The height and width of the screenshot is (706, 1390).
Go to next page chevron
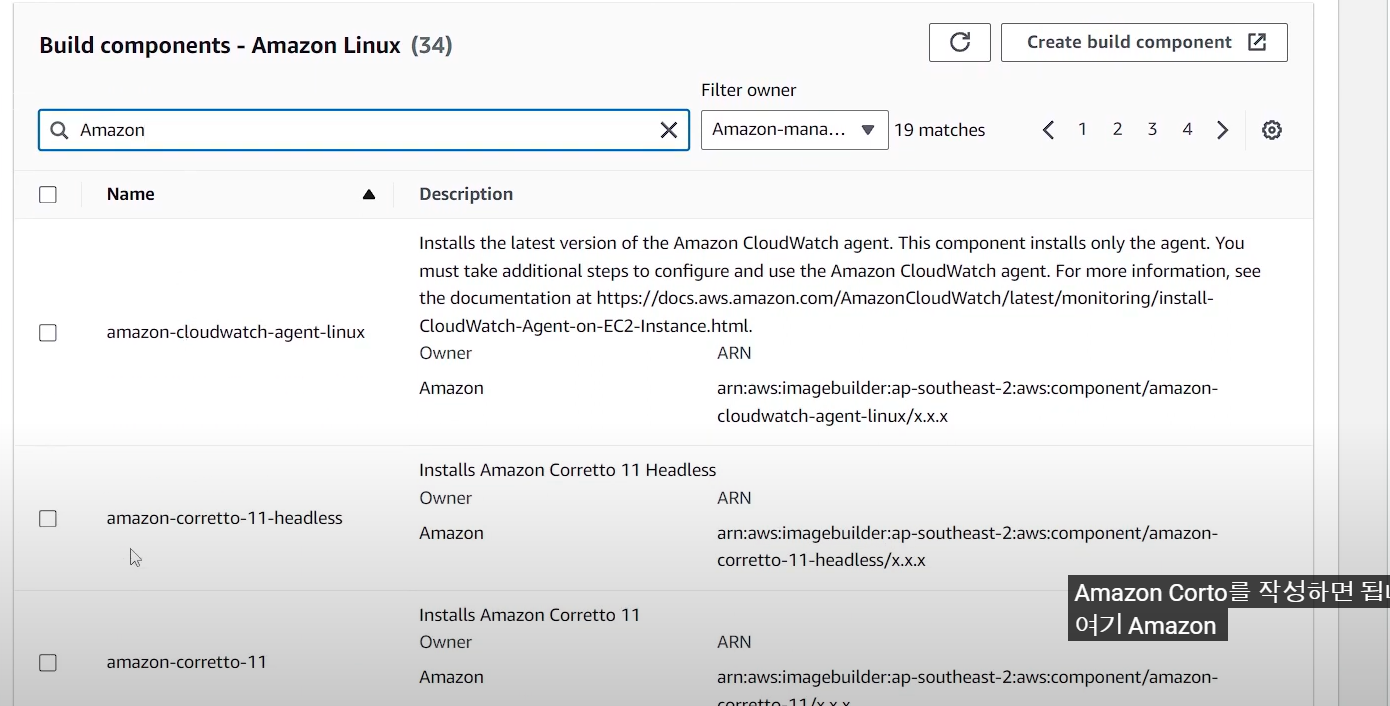click(1222, 130)
